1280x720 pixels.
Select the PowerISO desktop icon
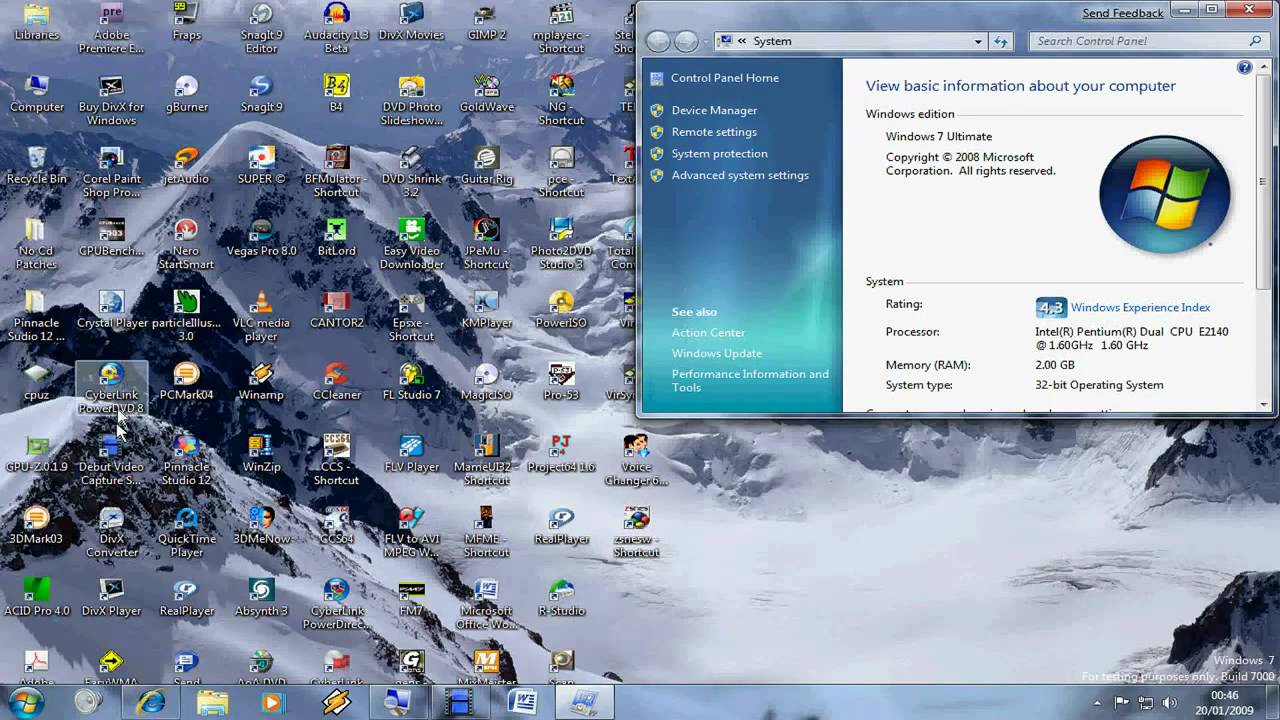pyautogui.click(x=561, y=310)
